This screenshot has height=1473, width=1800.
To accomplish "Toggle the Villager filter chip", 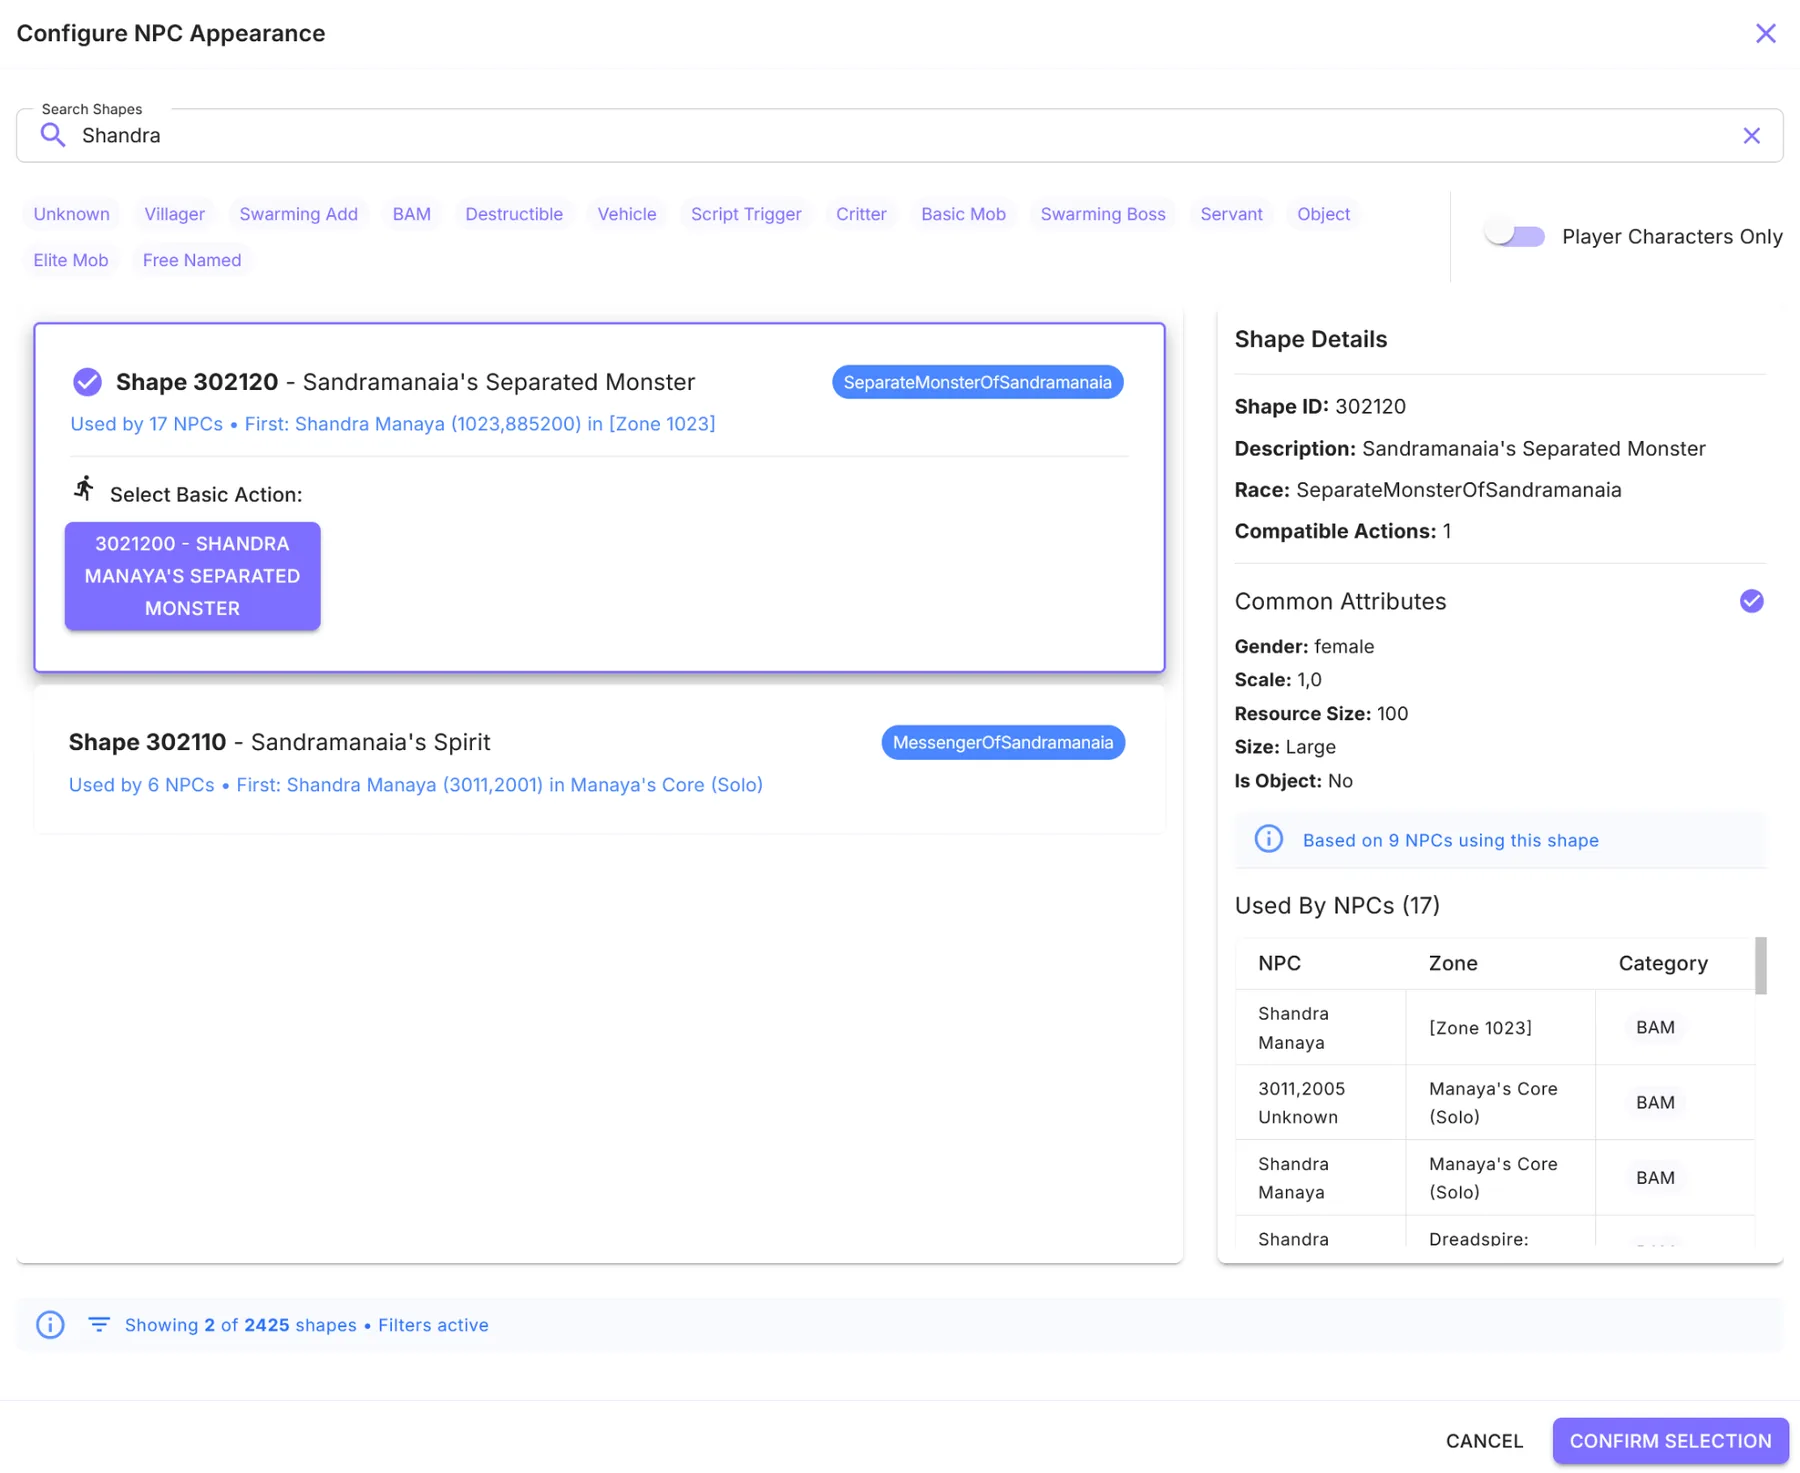I will (x=174, y=214).
